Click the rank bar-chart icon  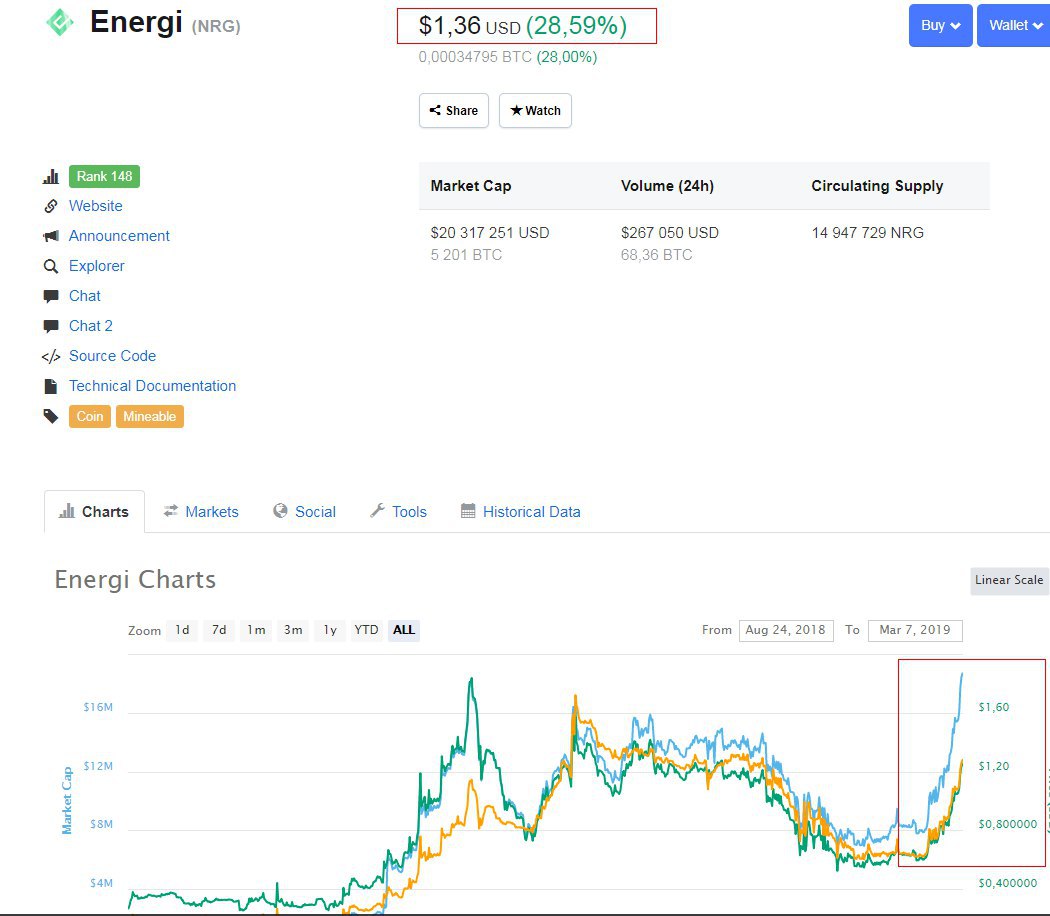pos(51,177)
